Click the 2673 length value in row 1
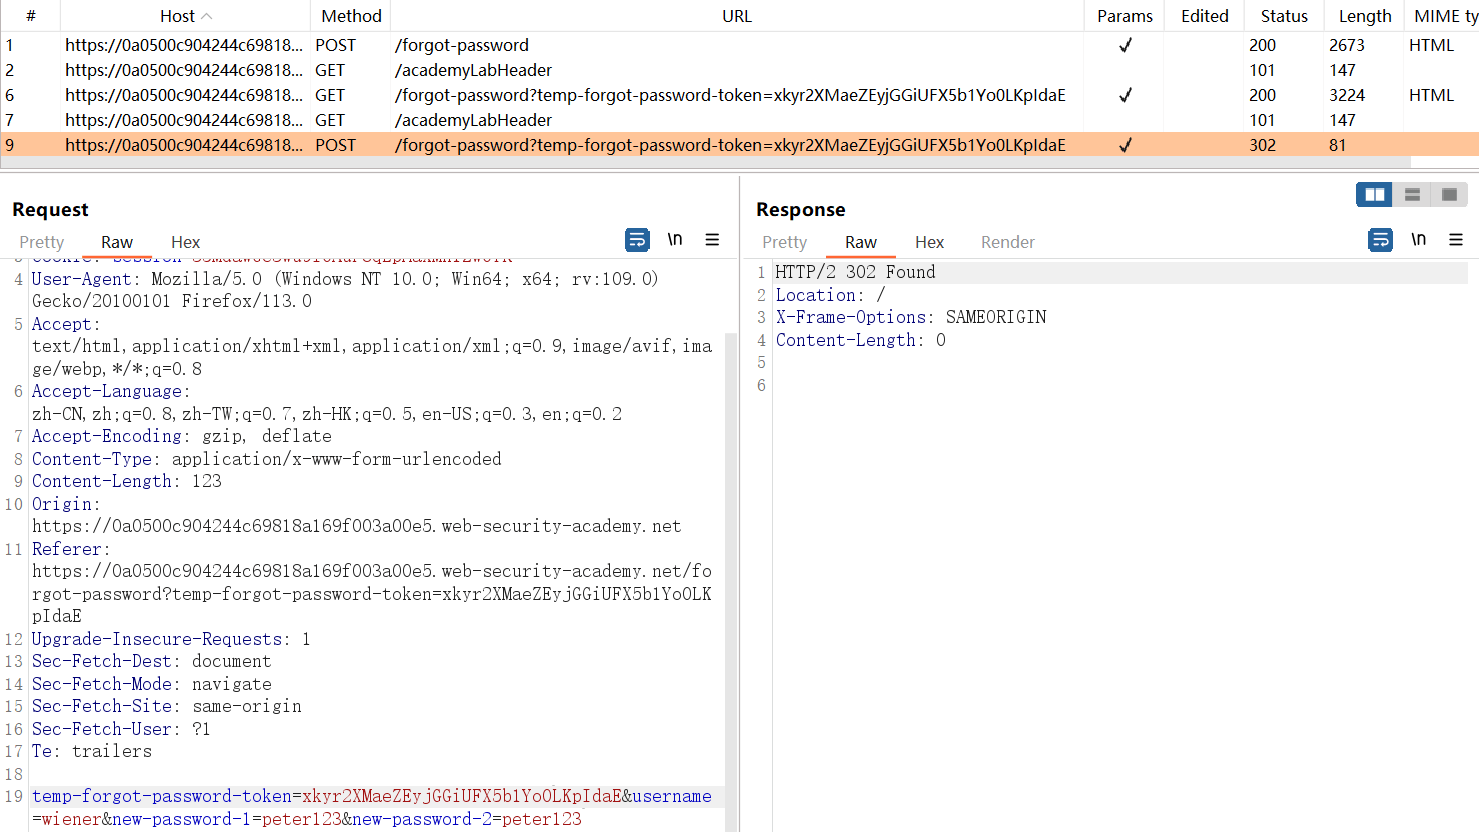Image resolution: width=1479 pixels, height=832 pixels. pyautogui.click(x=1347, y=45)
